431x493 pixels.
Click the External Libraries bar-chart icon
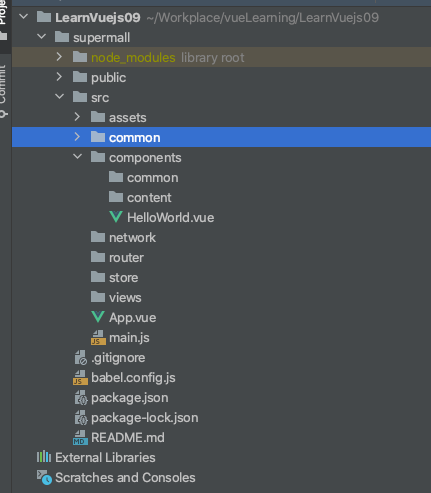tap(44, 457)
